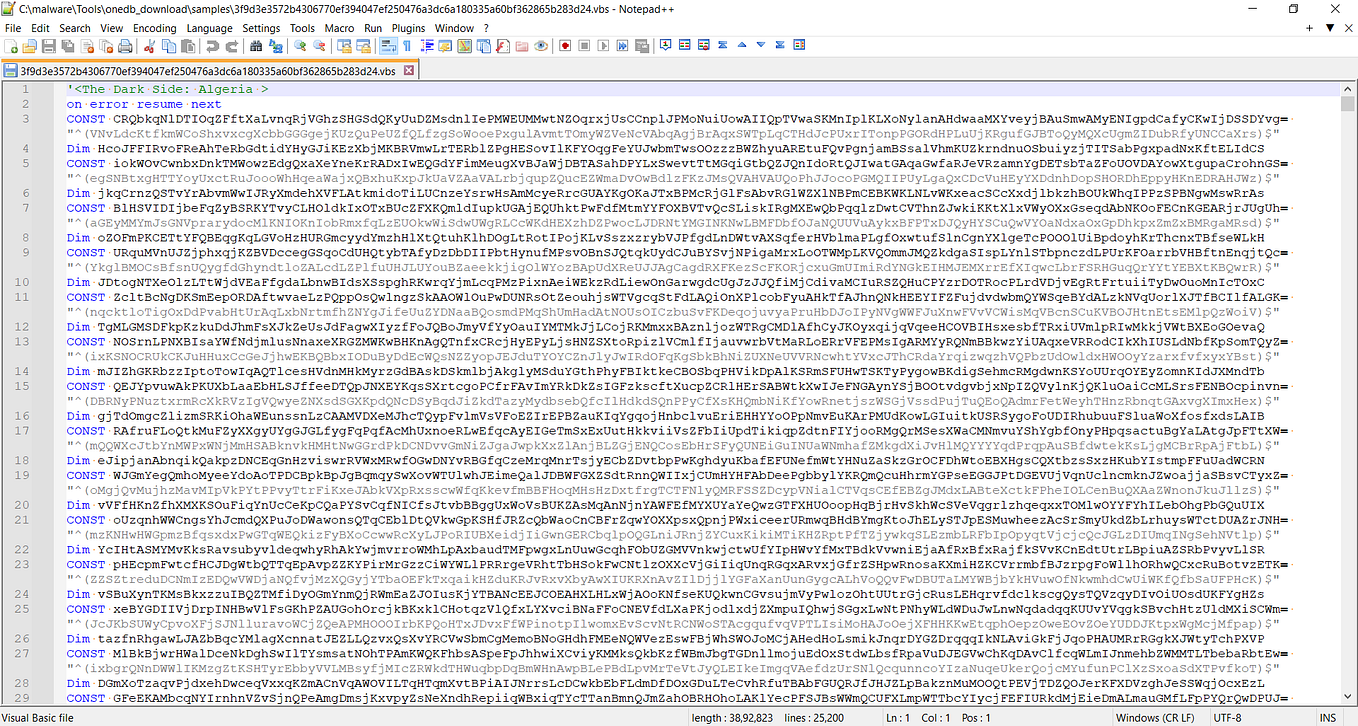
Task: Click the Stop recording square icon
Action: coord(584,46)
